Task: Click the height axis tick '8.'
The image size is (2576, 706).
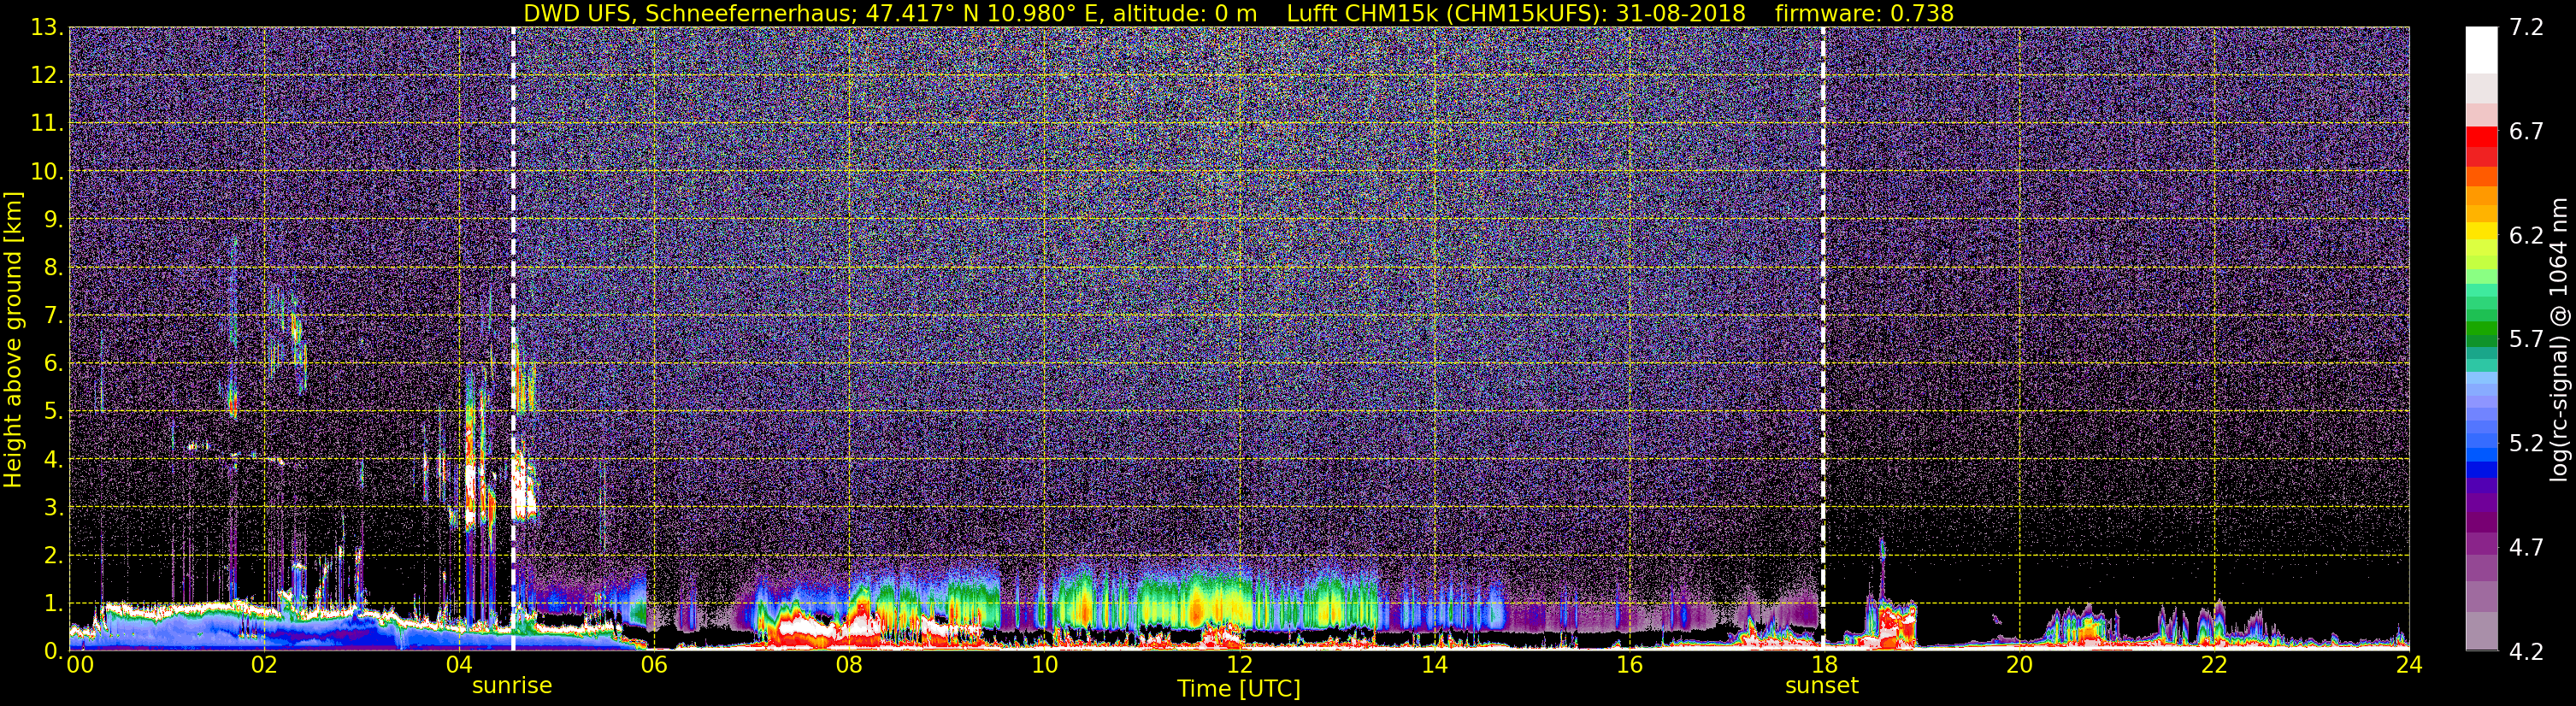Action: tap(53, 268)
